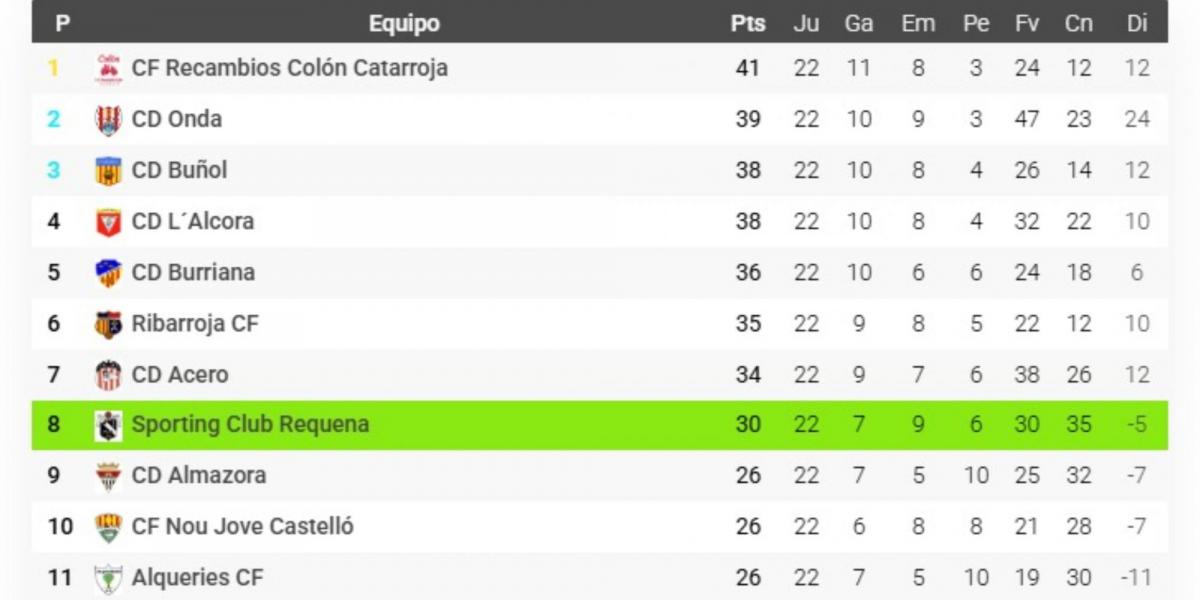
Task: Click the Alqueries CF team crest
Action: coord(108,578)
